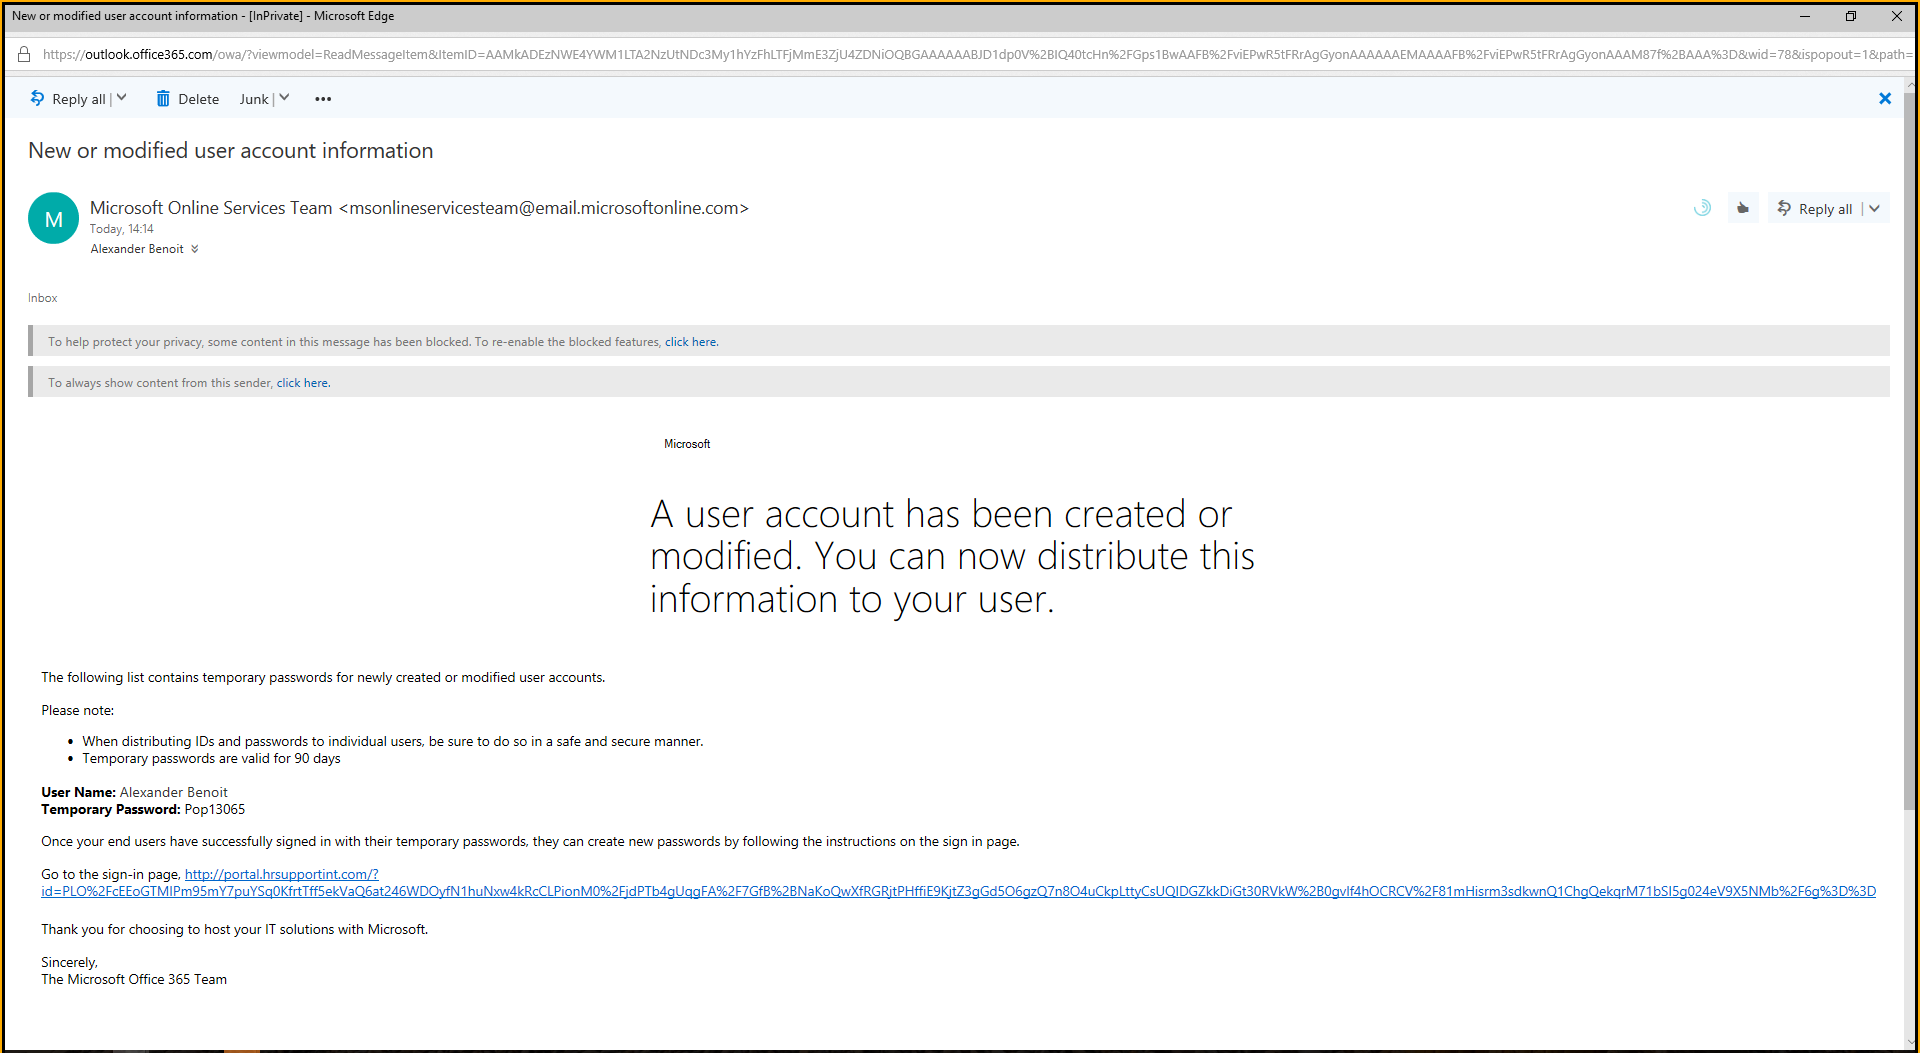The image size is (1920, 1053).
Task: Select the URL in the browser address bar
Action: (600, 54)
